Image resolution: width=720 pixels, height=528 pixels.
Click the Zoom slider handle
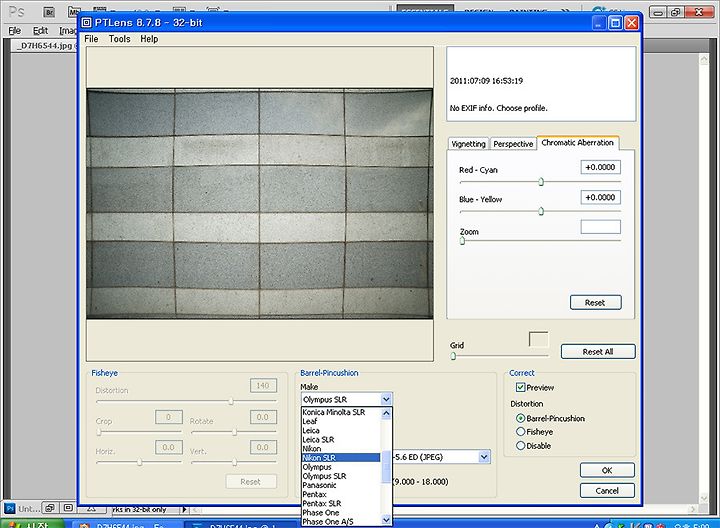[462, 241]
